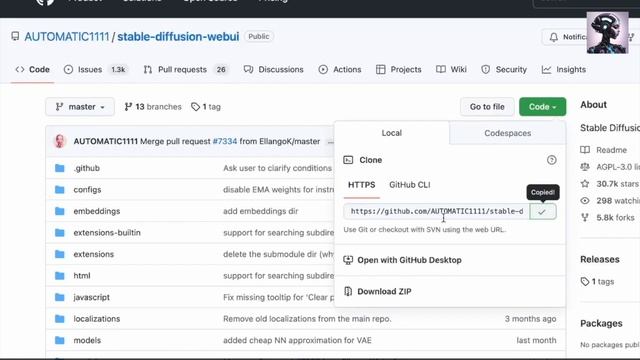This screenshot has height=360, width=640.
Task: Open the Packages heading link
Action: [x=601, y=324]
